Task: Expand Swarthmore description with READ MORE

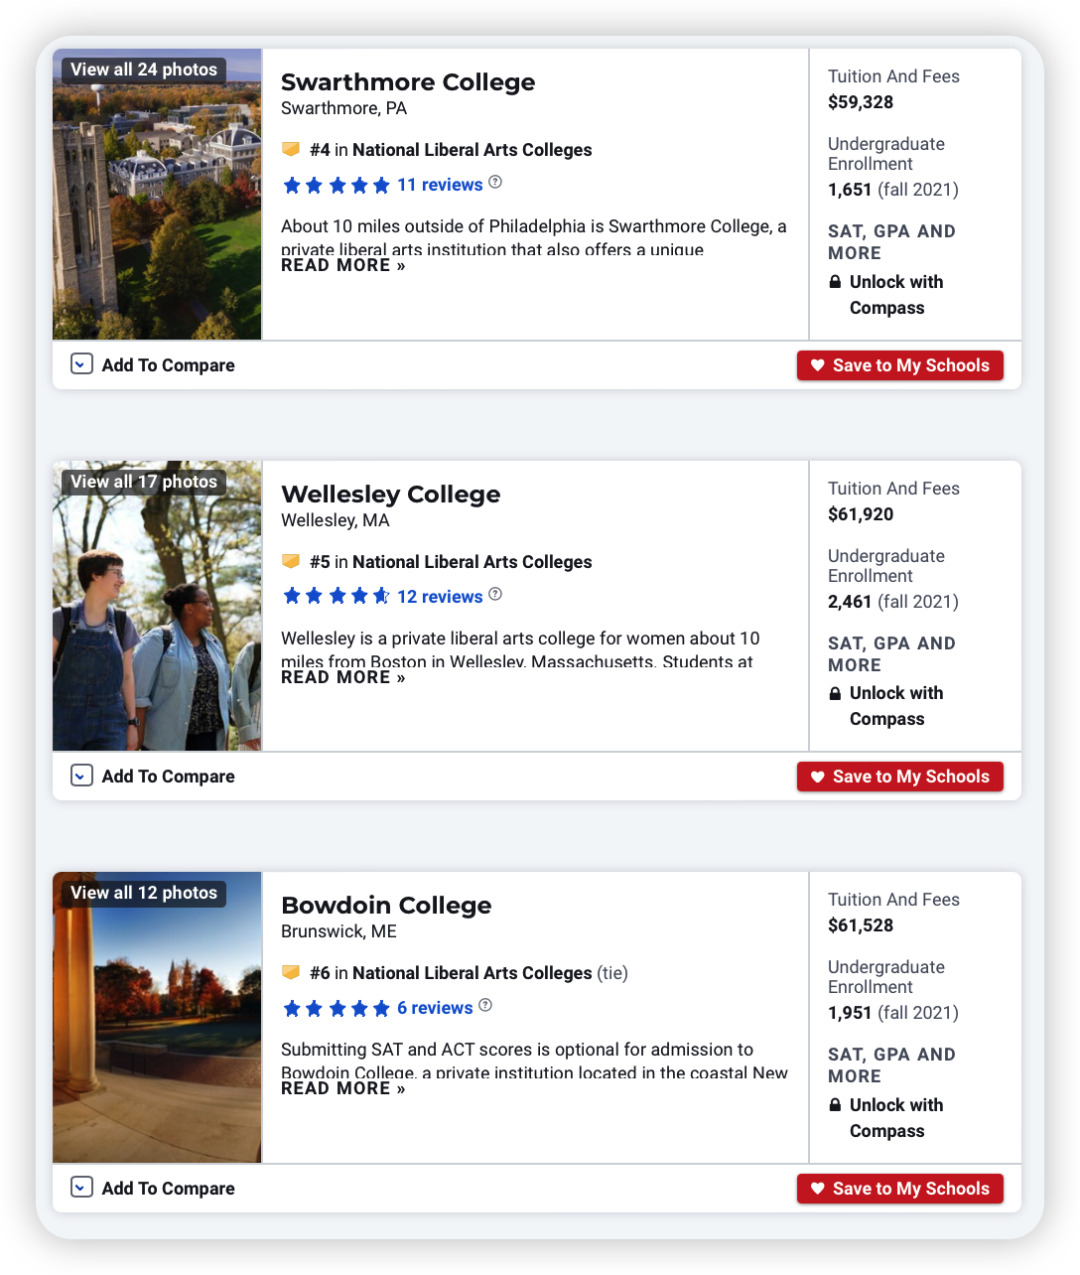Action: (343, 266)
